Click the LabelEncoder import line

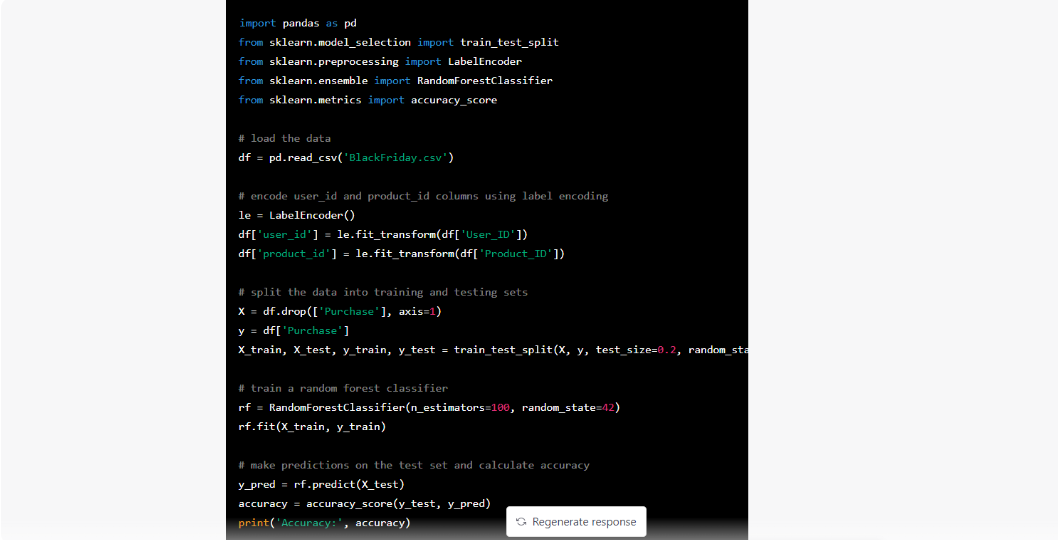point(380,61)
